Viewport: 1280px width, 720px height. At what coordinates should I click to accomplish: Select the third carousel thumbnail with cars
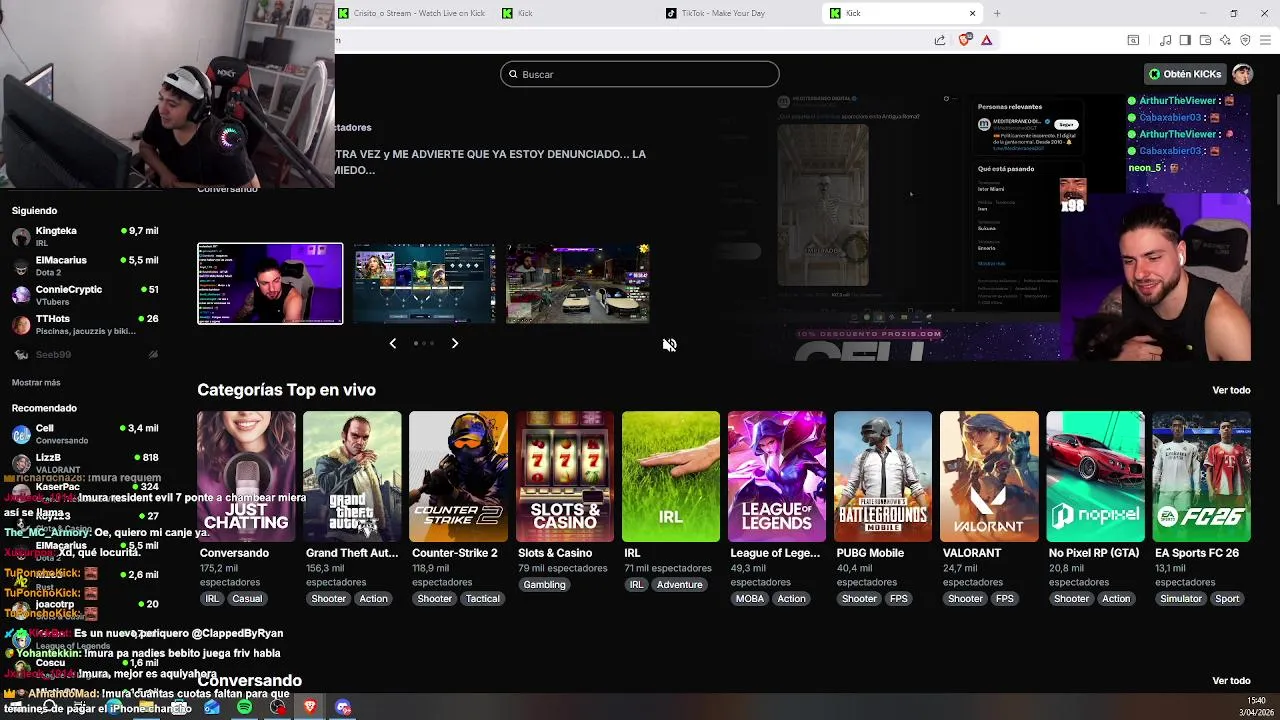pyautogui.click(x=578, y=284)
